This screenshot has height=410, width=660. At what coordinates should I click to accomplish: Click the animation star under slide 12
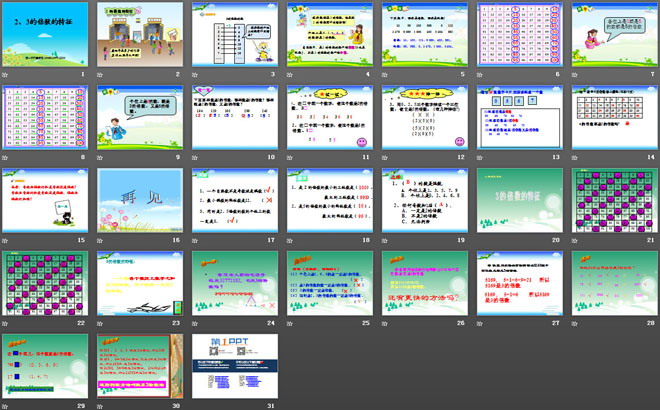point(385,158)
